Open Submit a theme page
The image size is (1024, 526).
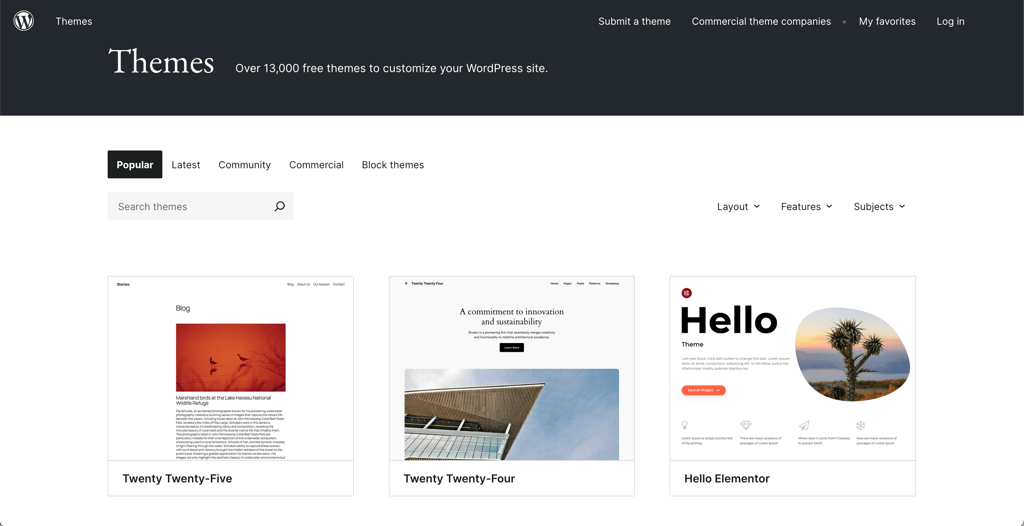[634, 22]
